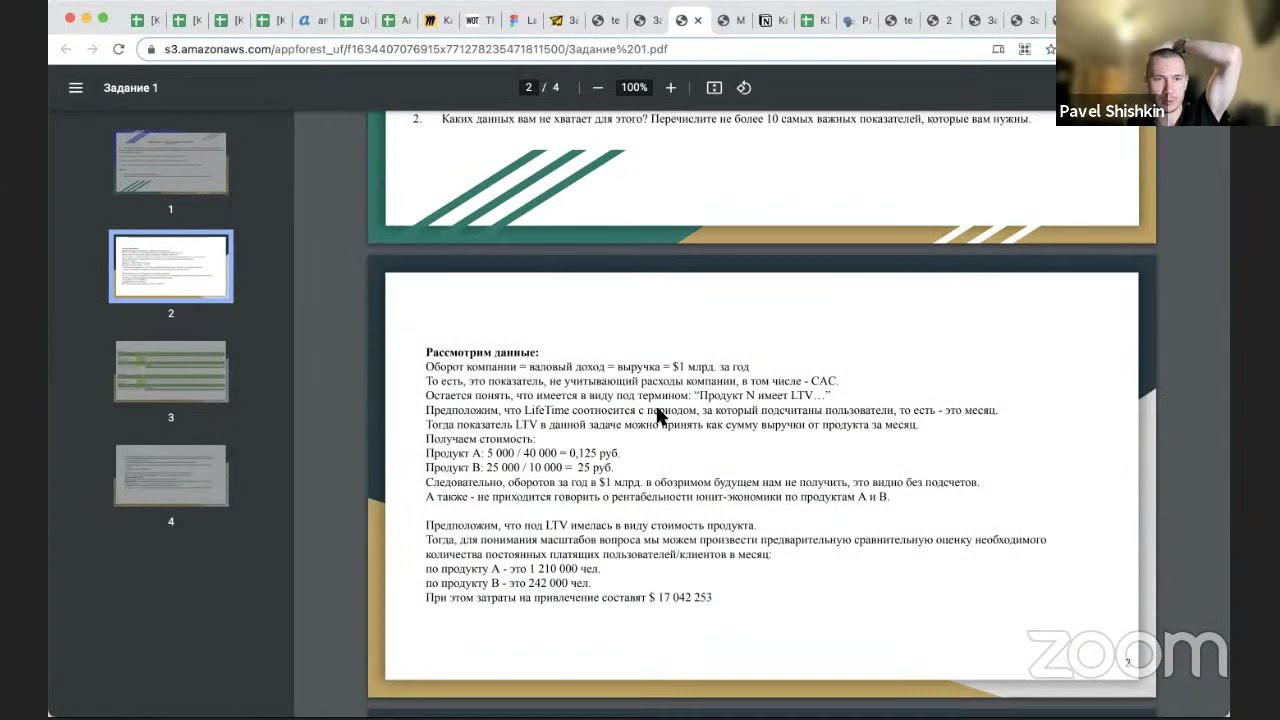Screen dimensions: 1280x720
Task: Click line 'по продукту B - это 242 000 чел.'
Action: point(508,583)
